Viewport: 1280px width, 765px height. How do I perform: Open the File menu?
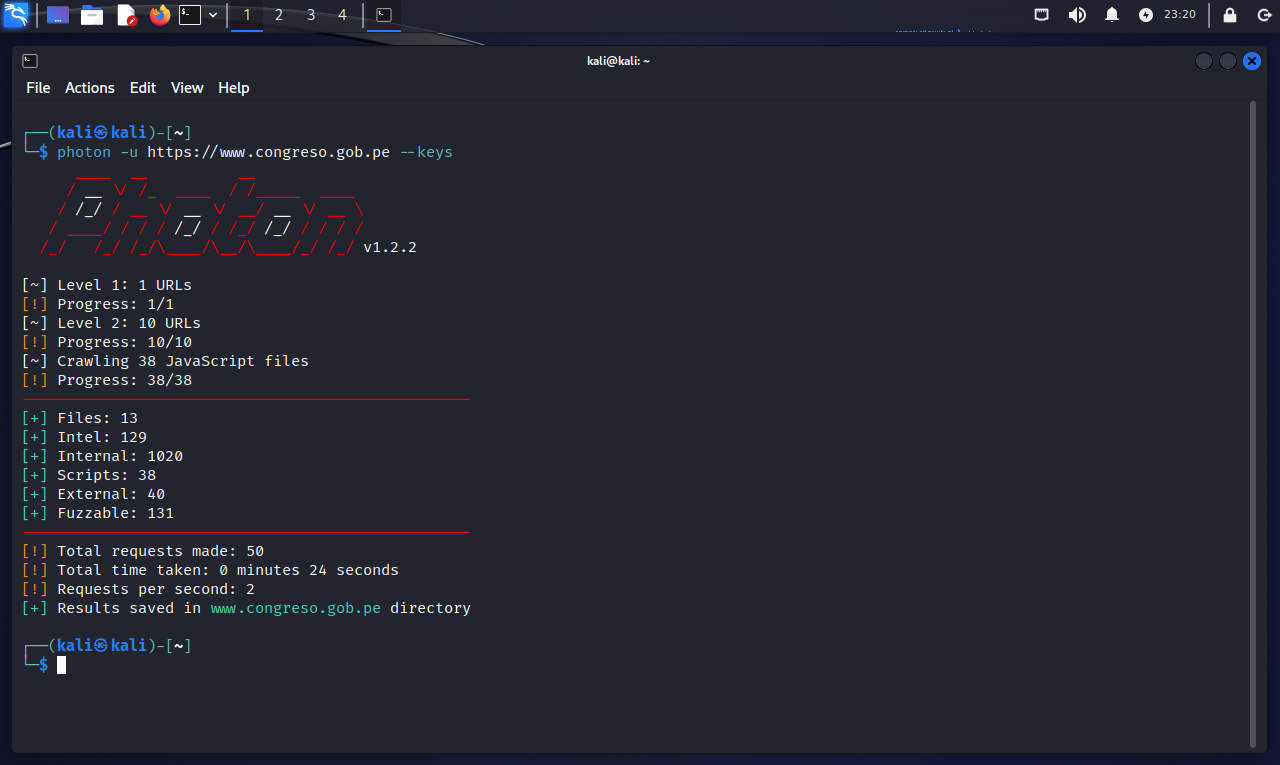(38, 88)
